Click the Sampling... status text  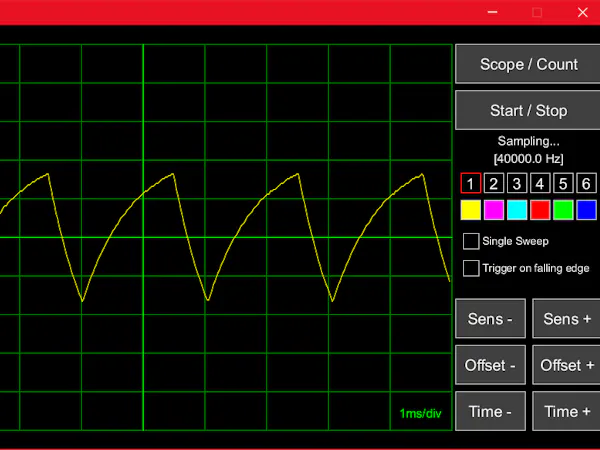pyautogui.click(x=528, y=141)
